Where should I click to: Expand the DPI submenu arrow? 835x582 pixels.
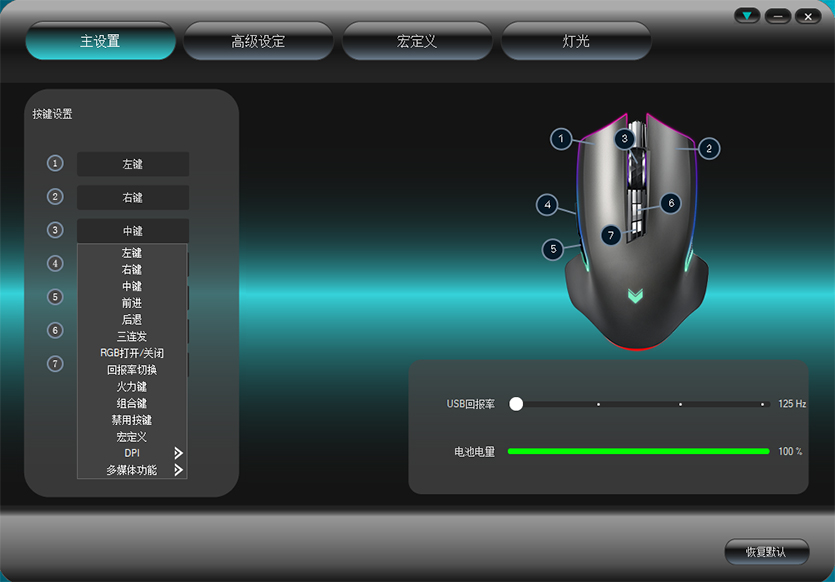pos(179,453)
